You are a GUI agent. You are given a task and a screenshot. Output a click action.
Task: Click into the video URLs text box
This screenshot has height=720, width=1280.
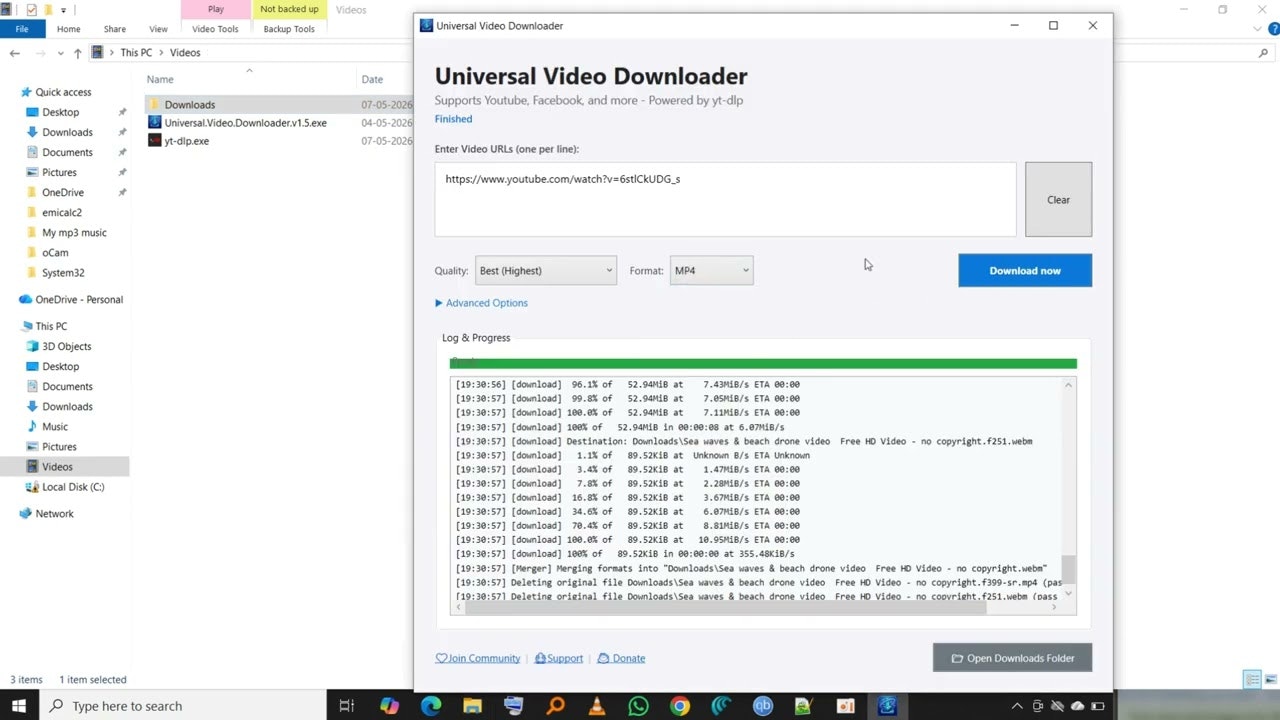click(x=725, y=200)
